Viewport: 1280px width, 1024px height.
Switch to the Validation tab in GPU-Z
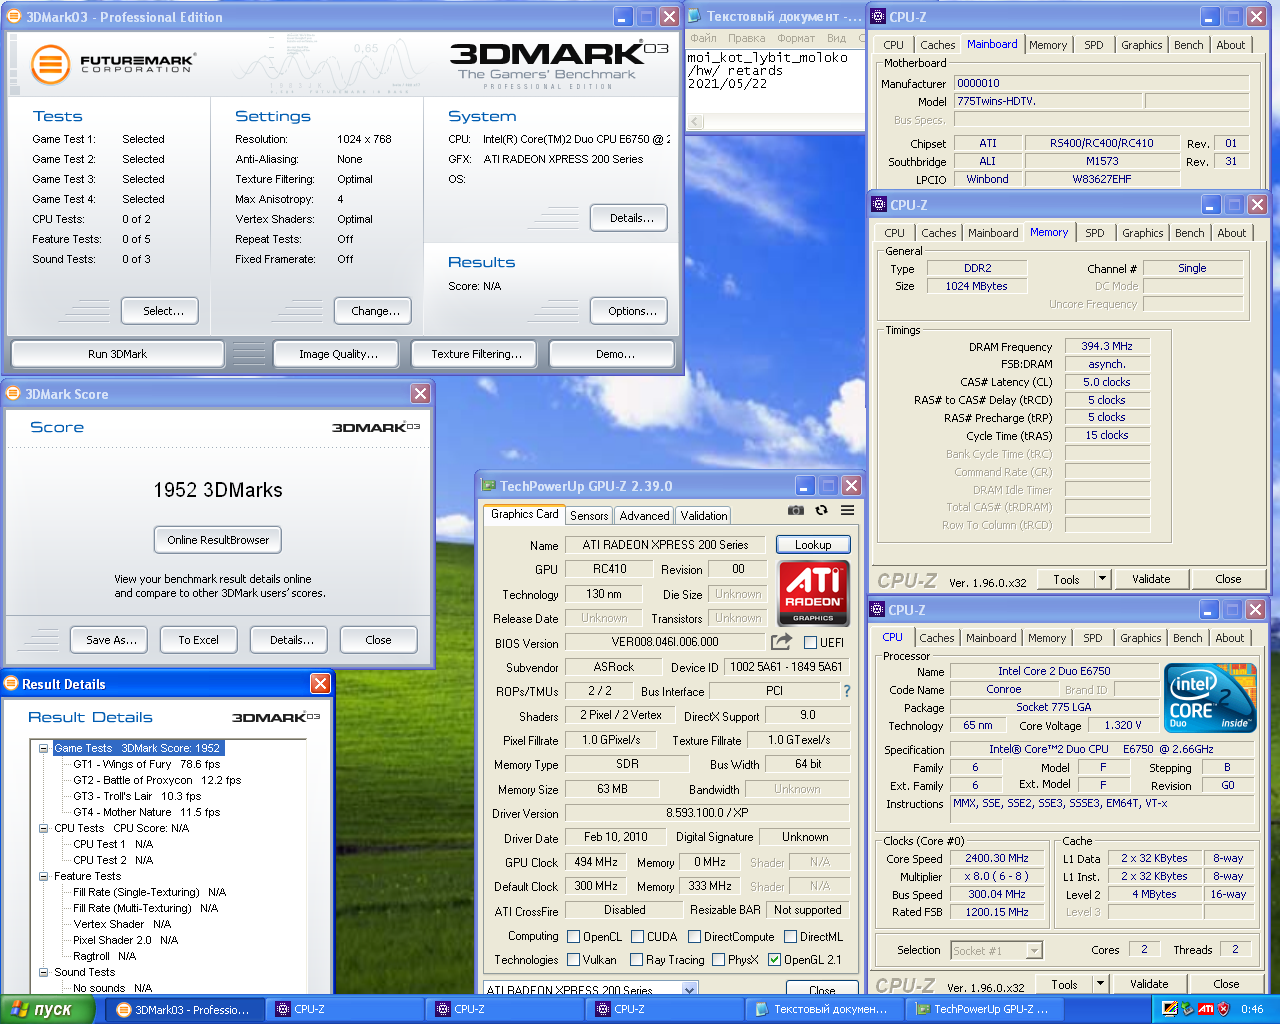coord(704,516)
